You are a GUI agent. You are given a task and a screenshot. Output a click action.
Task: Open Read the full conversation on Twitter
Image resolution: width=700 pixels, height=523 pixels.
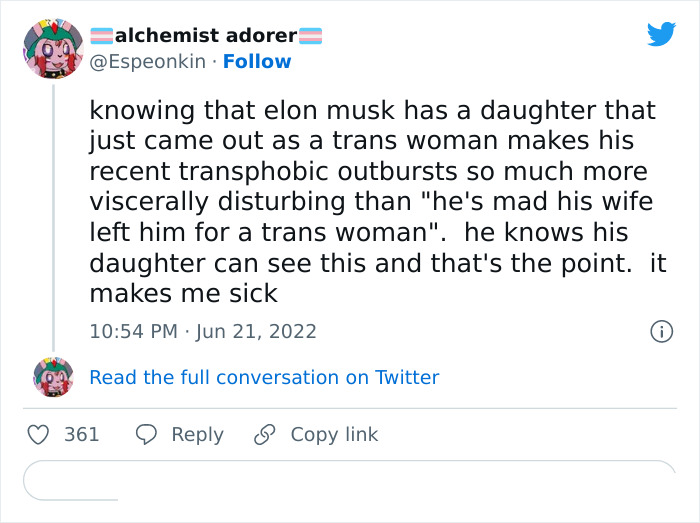(264, 377)
